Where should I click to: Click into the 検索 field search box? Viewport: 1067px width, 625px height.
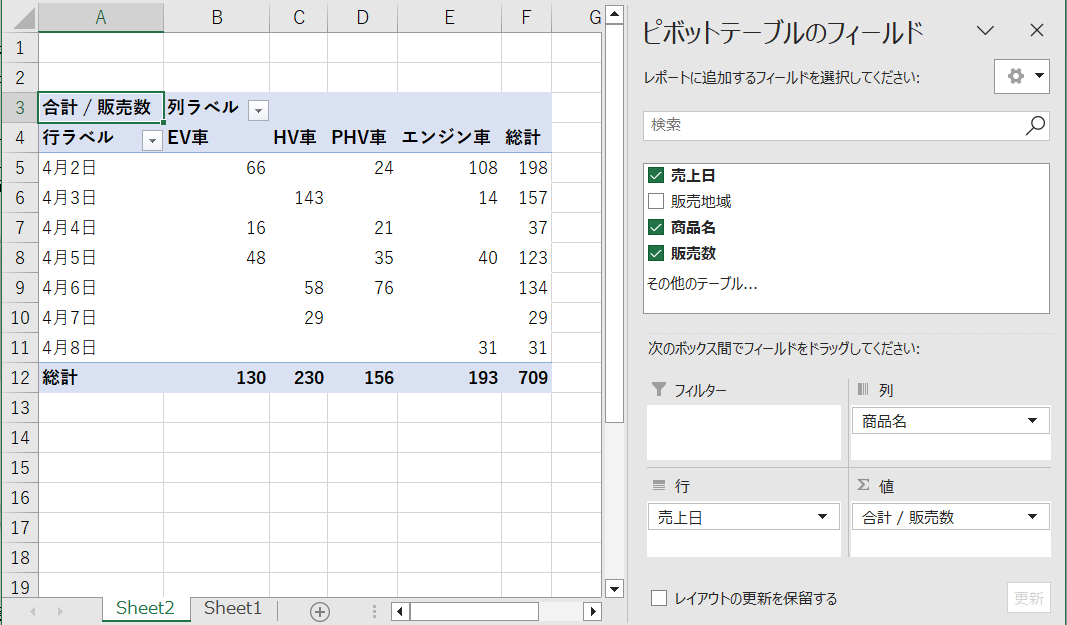(834, 125)
